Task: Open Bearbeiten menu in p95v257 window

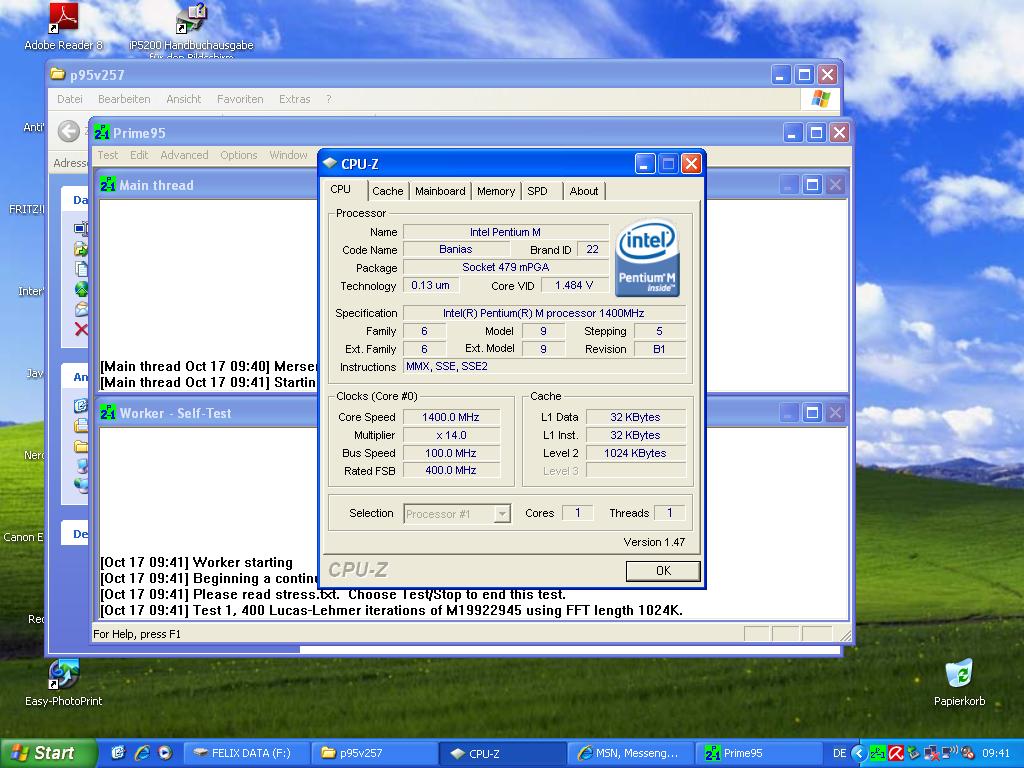Action: [x=124, y=99]
